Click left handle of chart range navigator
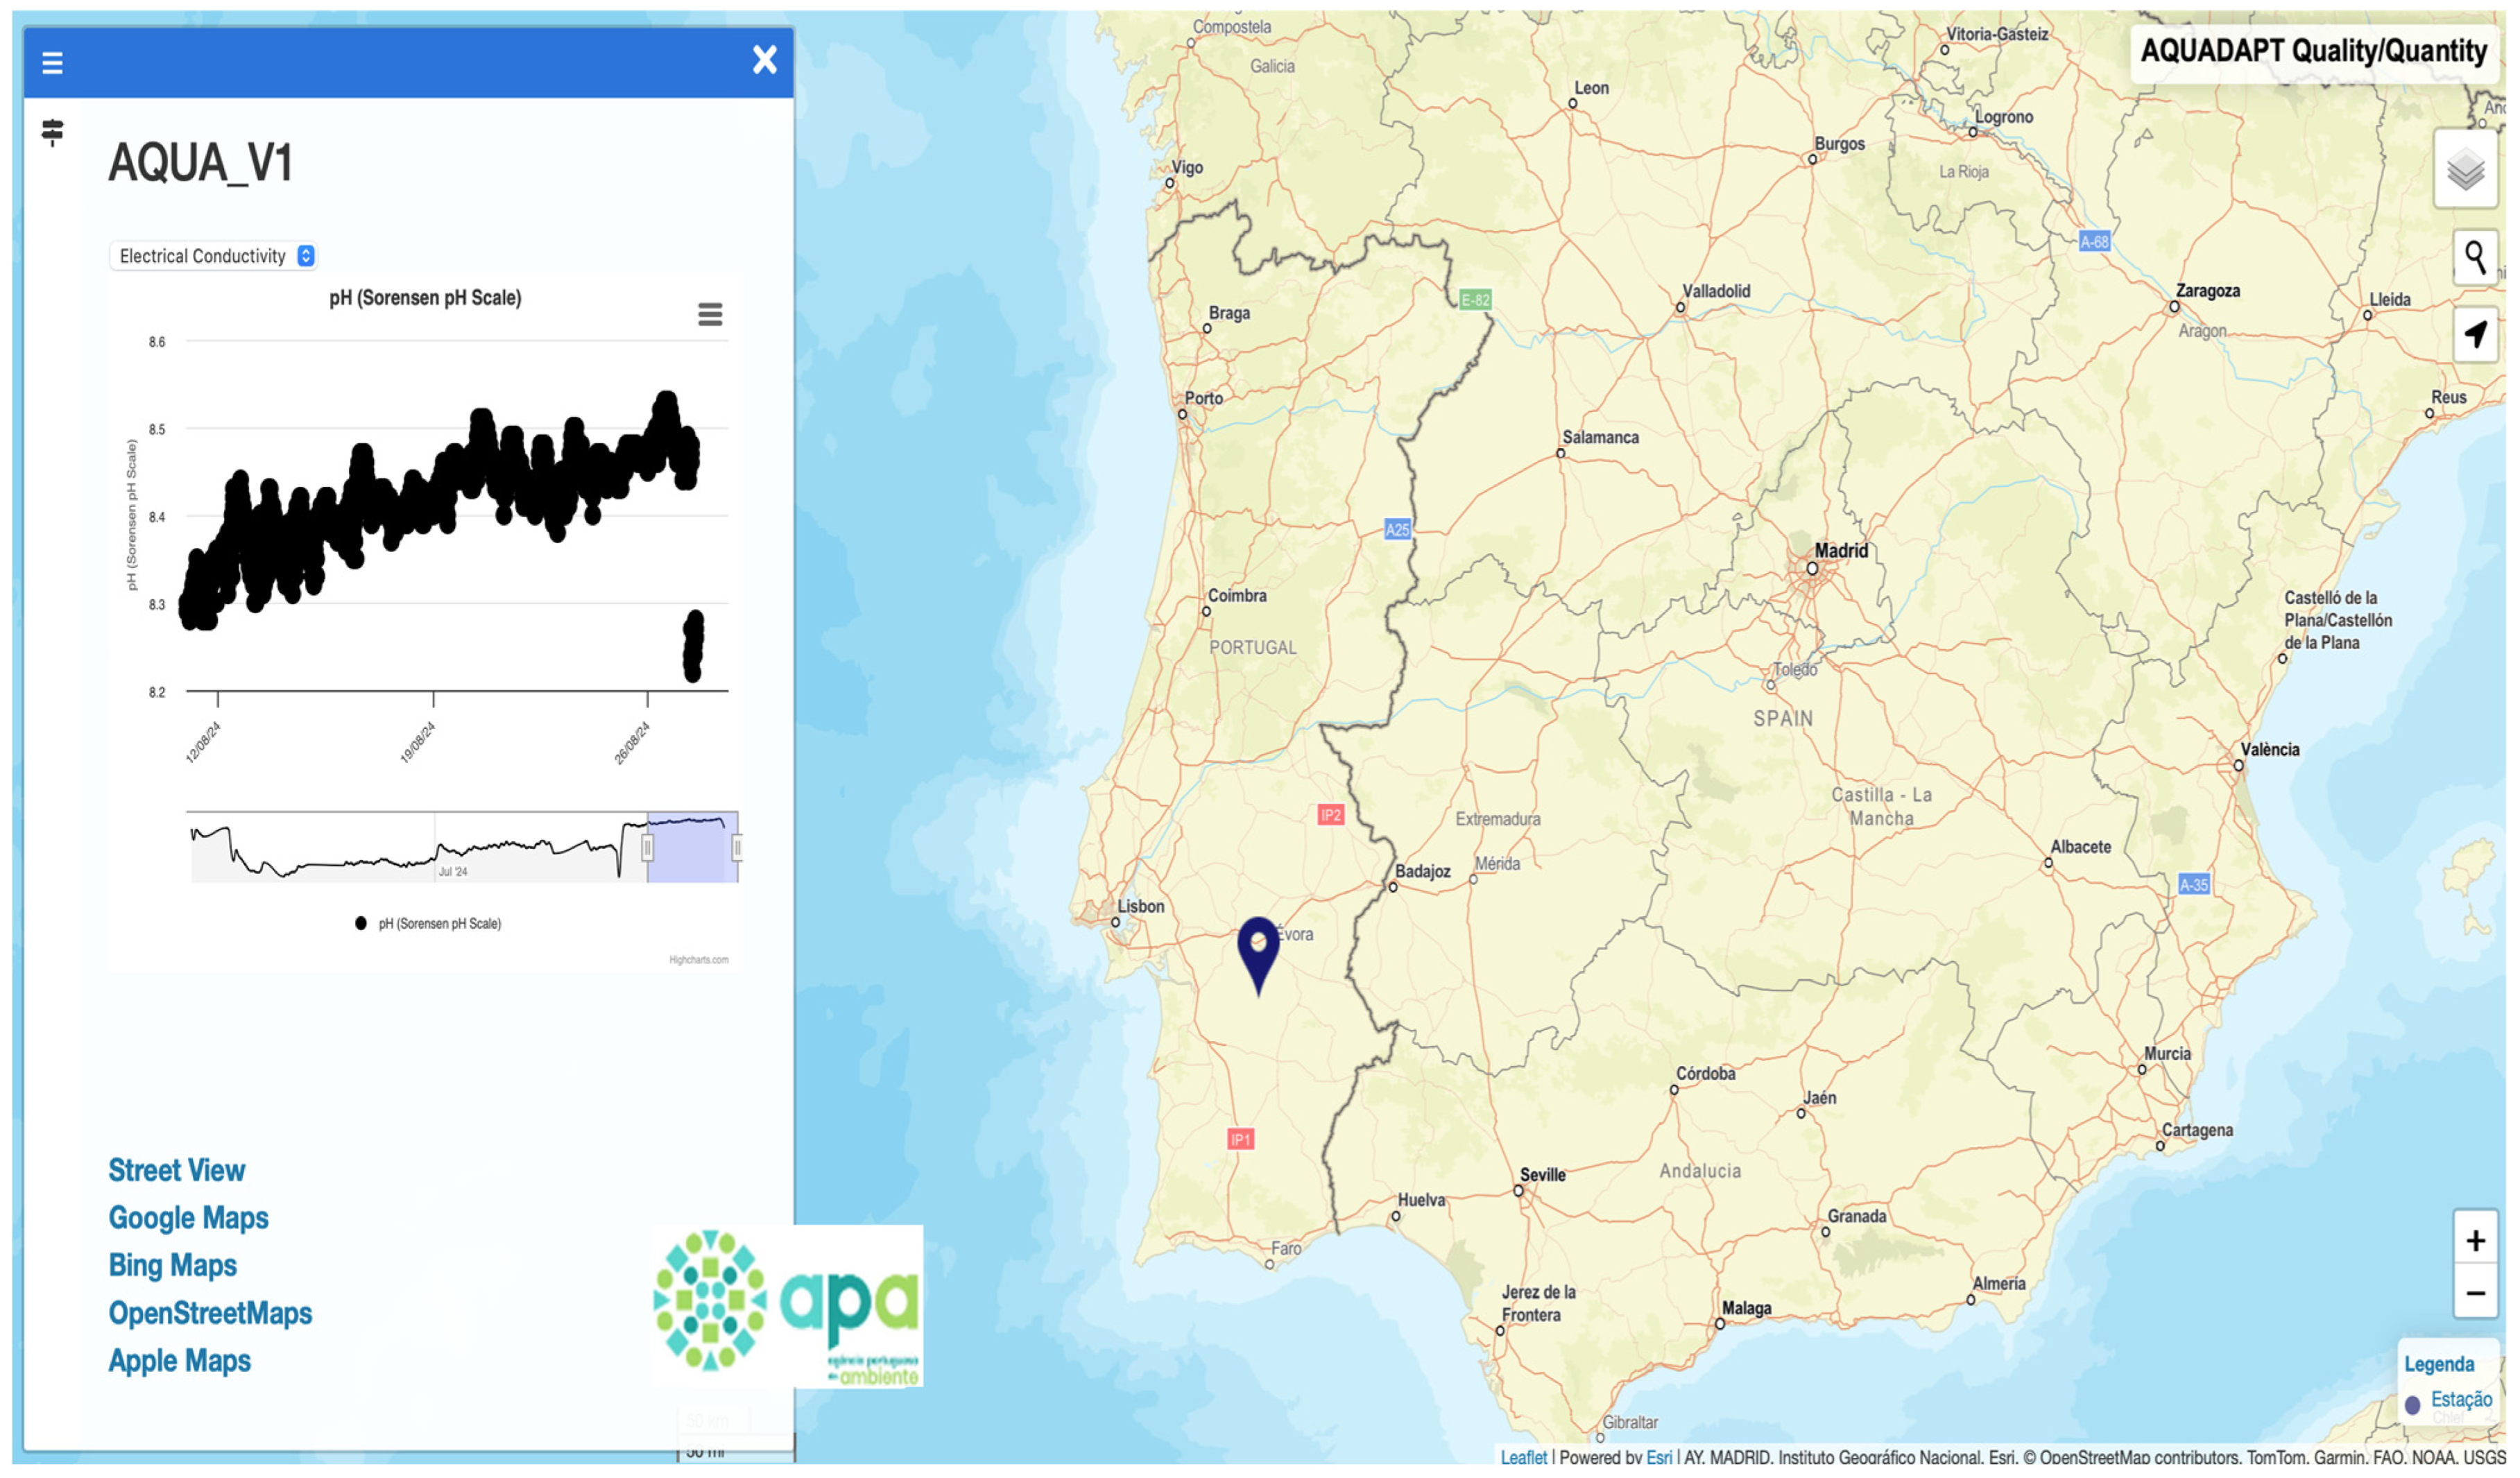2520x1478 pixels. (x=648, y=848)
